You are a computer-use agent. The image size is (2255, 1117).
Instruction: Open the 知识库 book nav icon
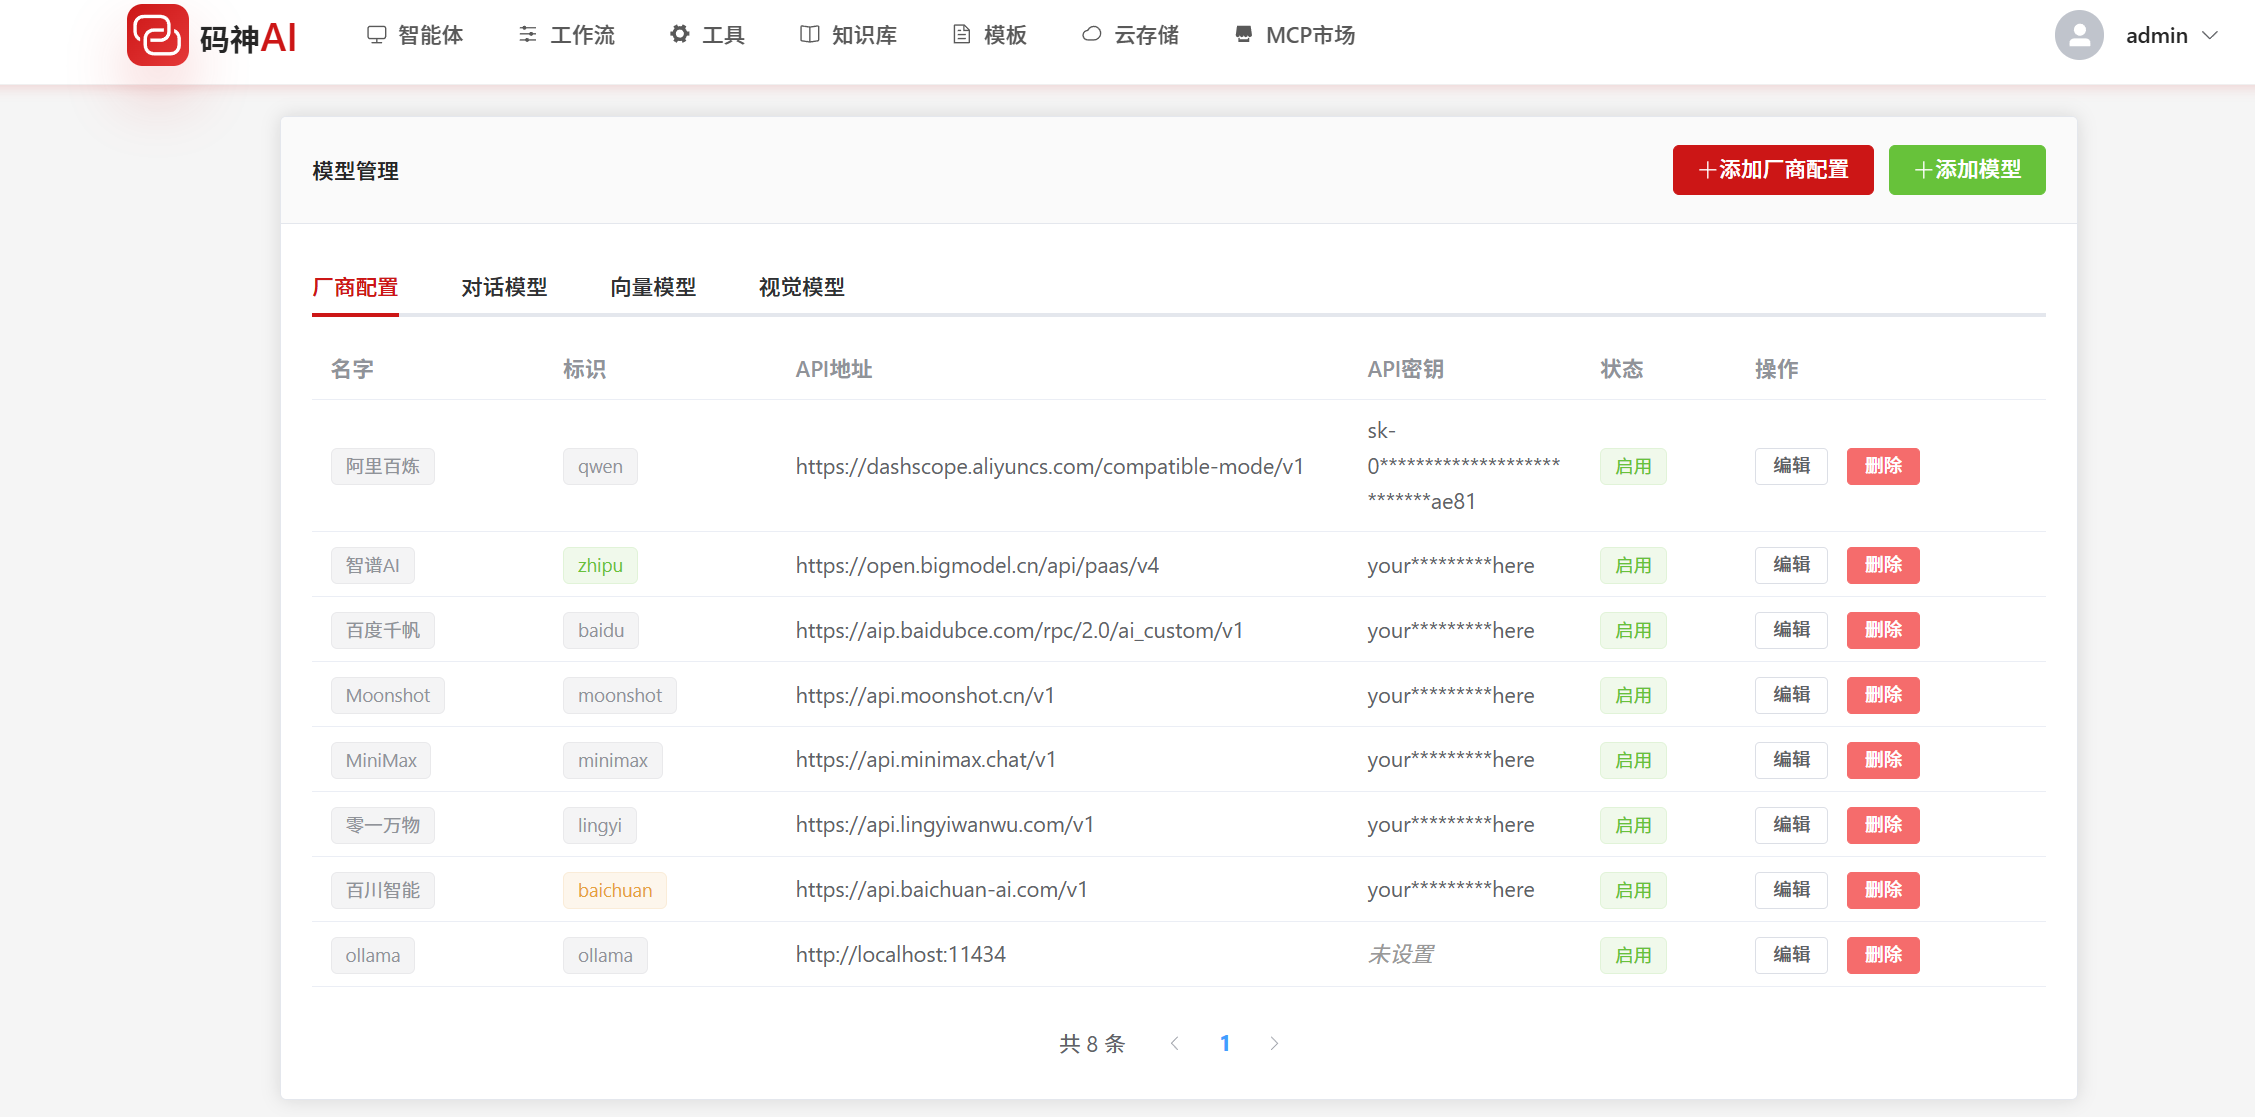coord(809,35)
